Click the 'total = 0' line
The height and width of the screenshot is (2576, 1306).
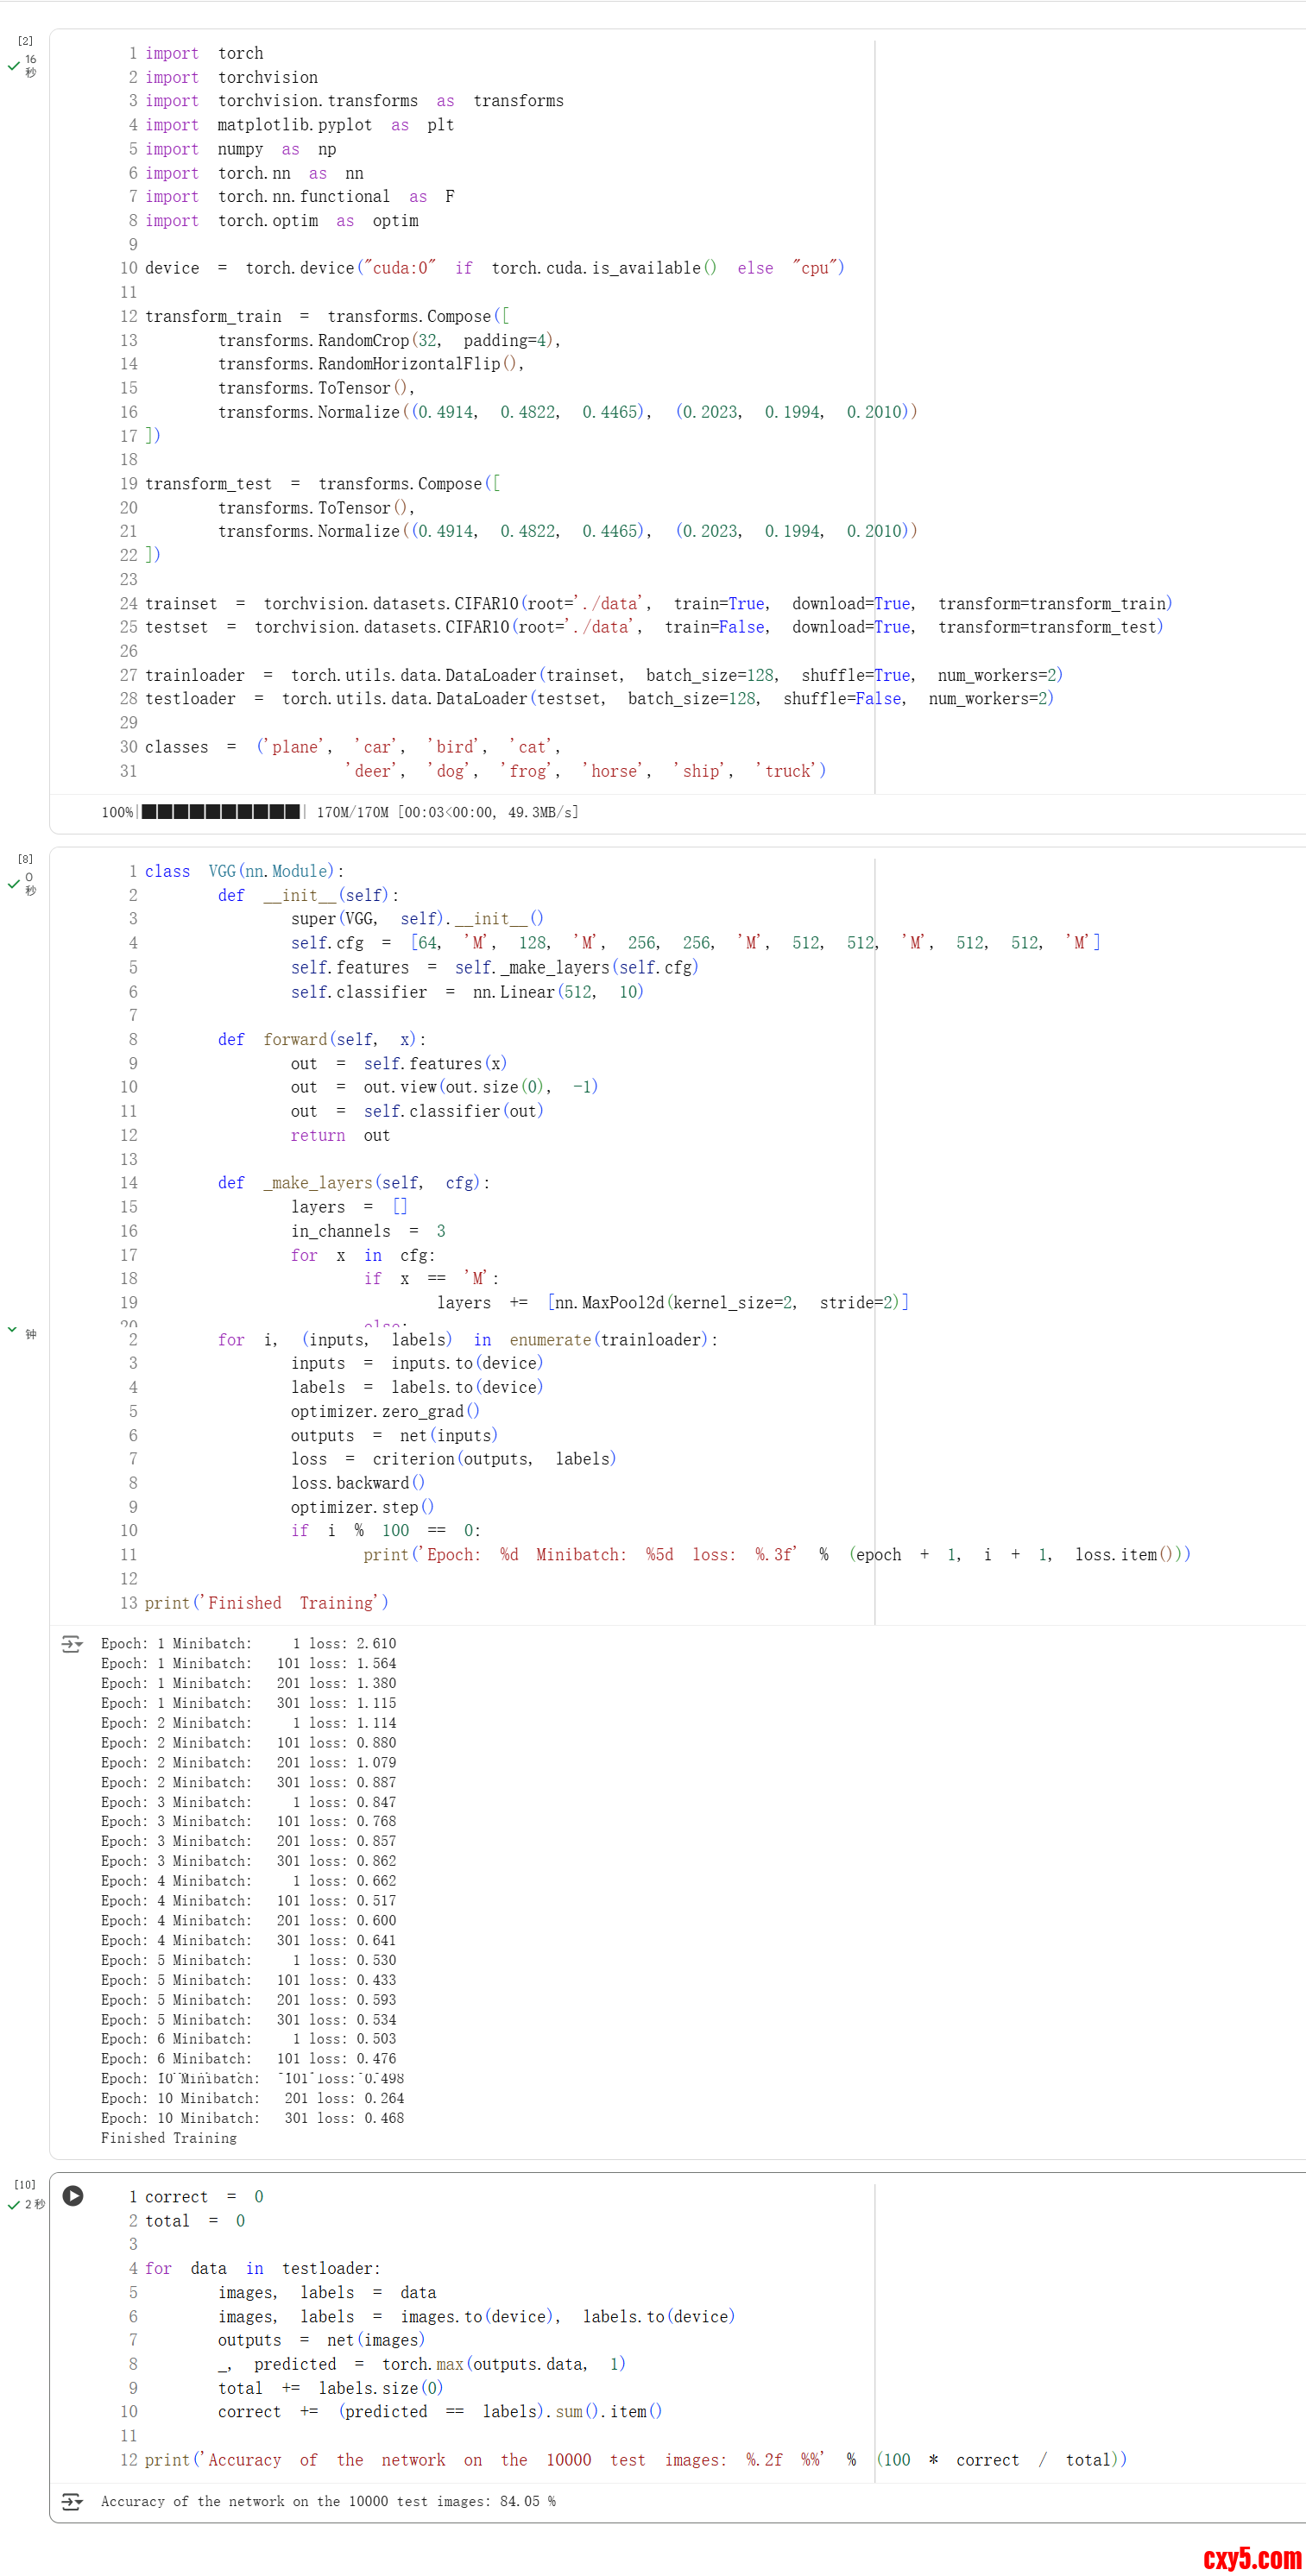[x=195, y=2220]
